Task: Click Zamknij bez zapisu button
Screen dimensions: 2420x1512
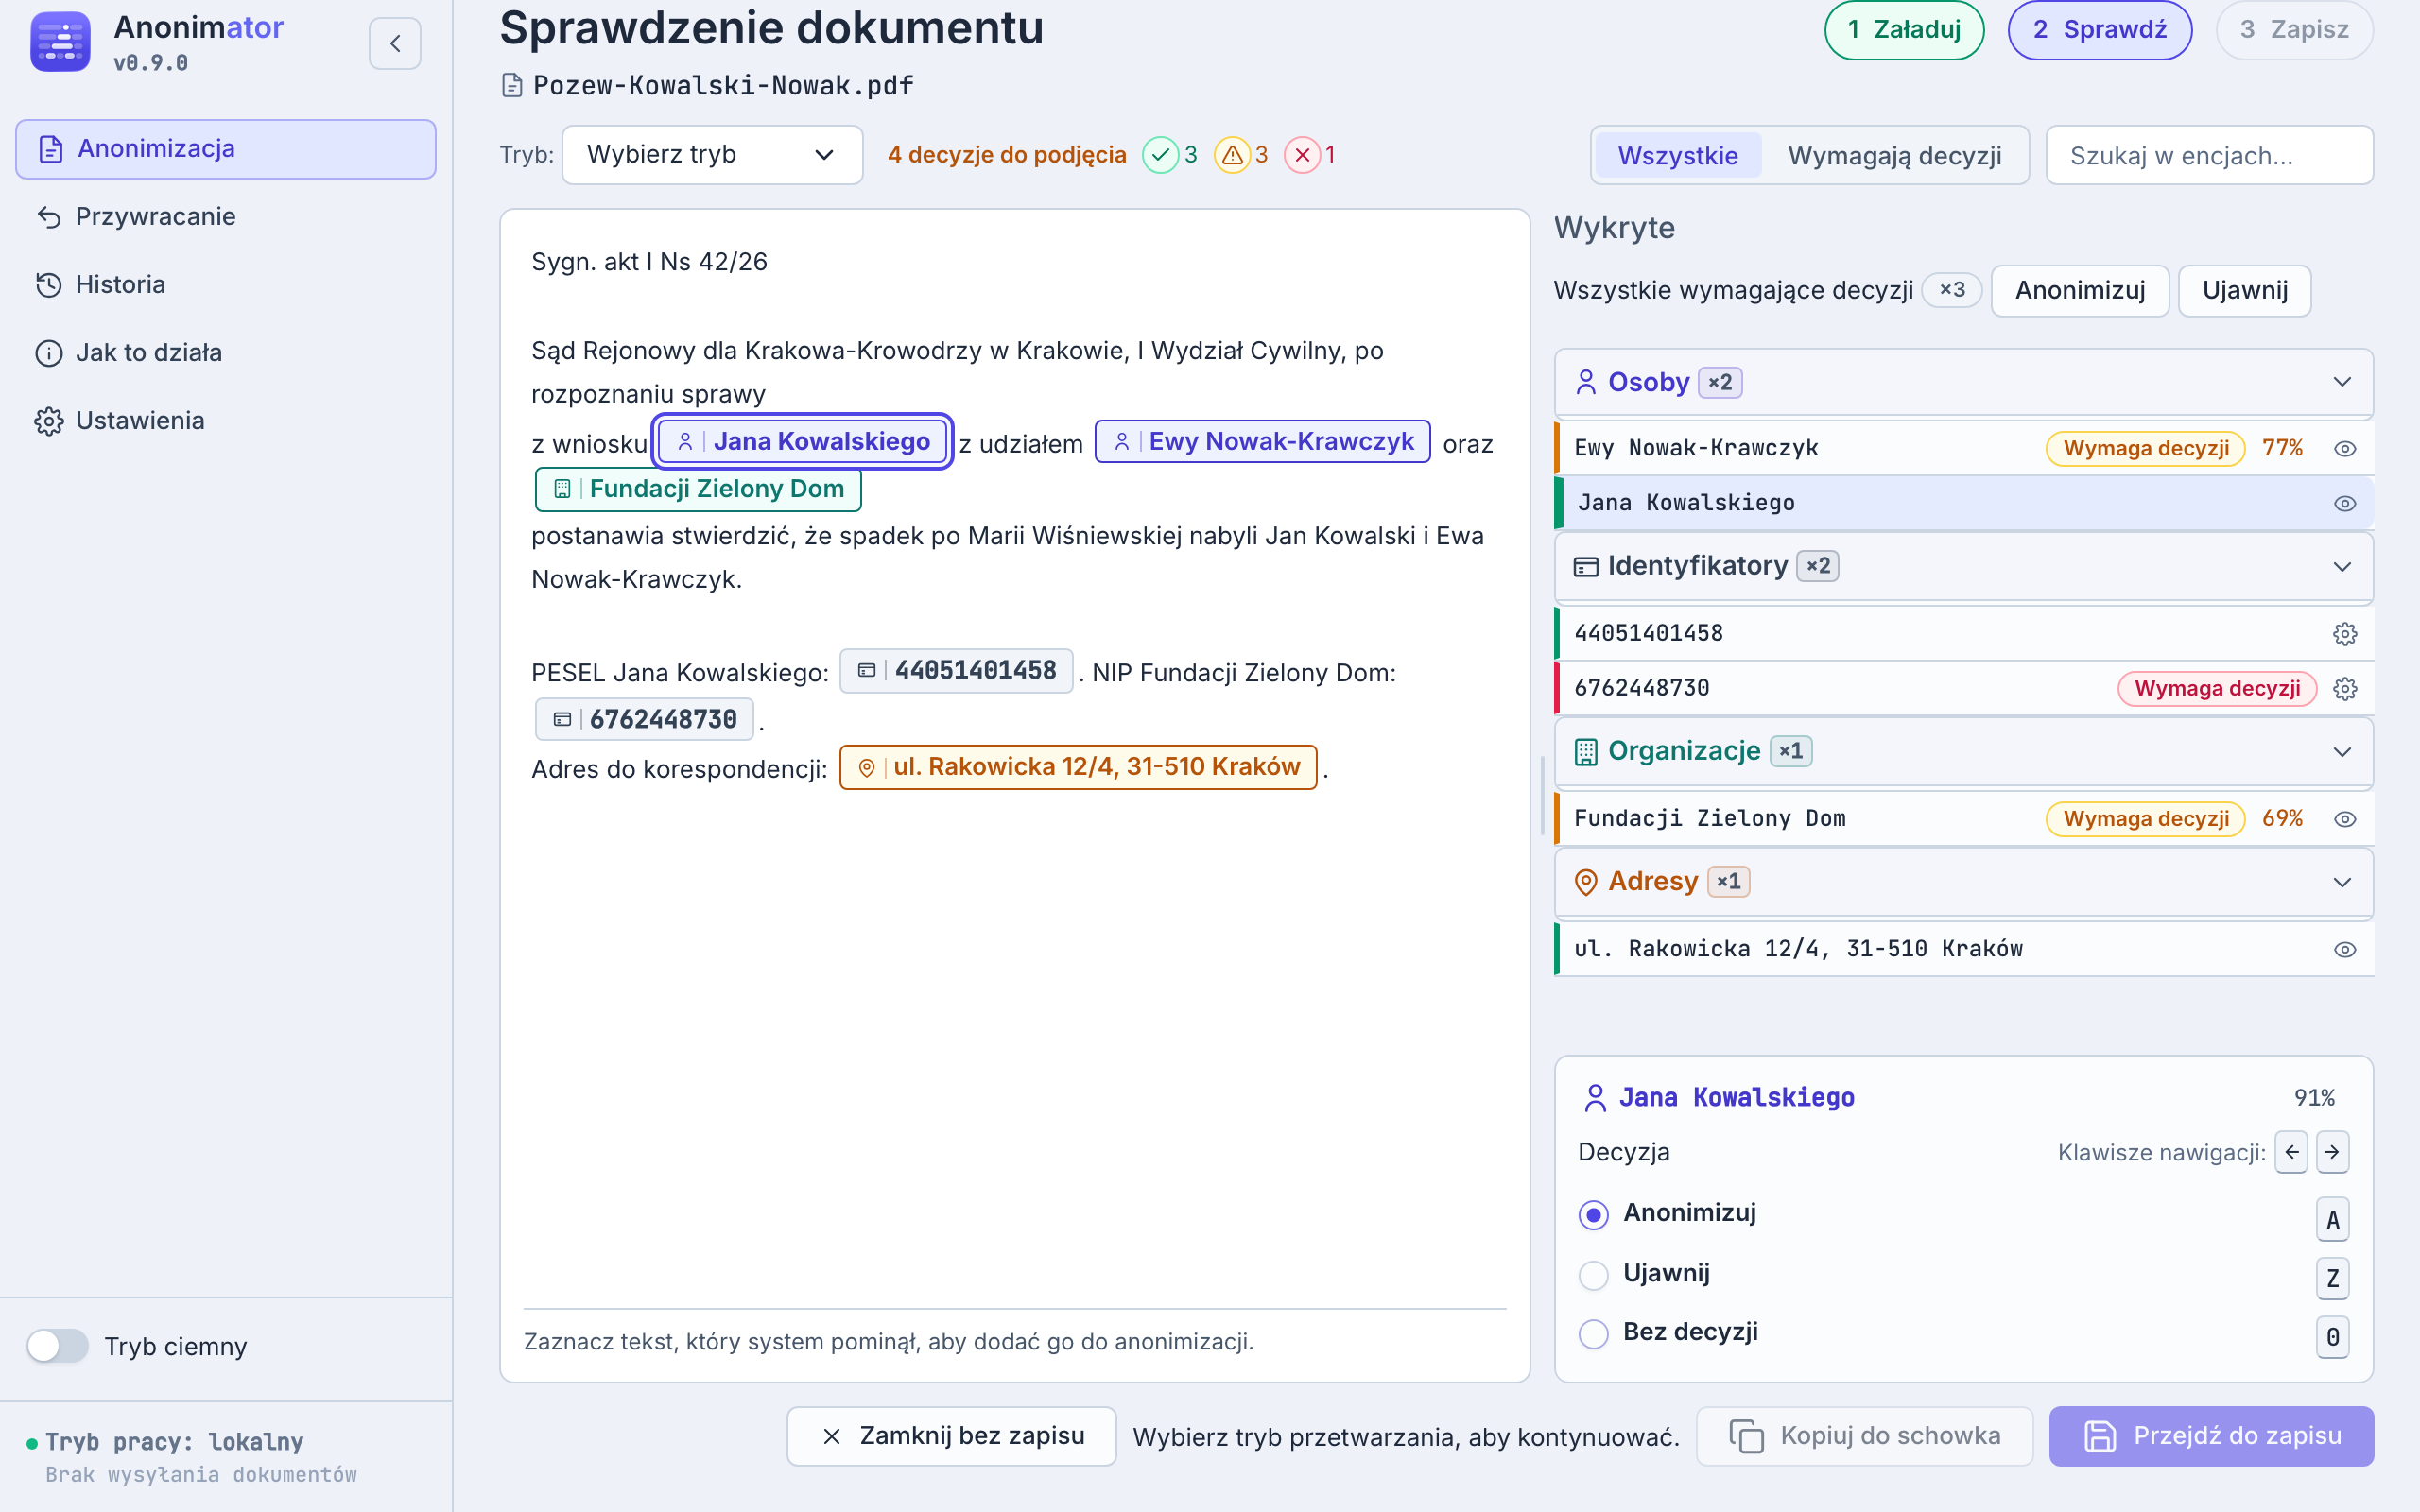Action: click(951, 1436)
